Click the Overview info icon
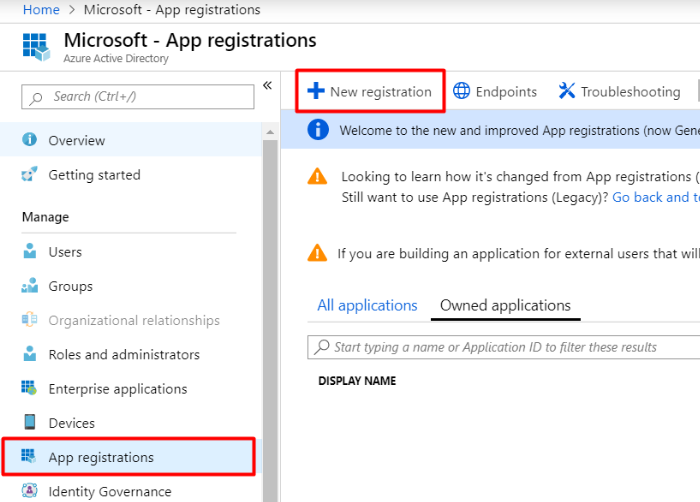This screenshot has height=502, width=700. click(29, 139)
